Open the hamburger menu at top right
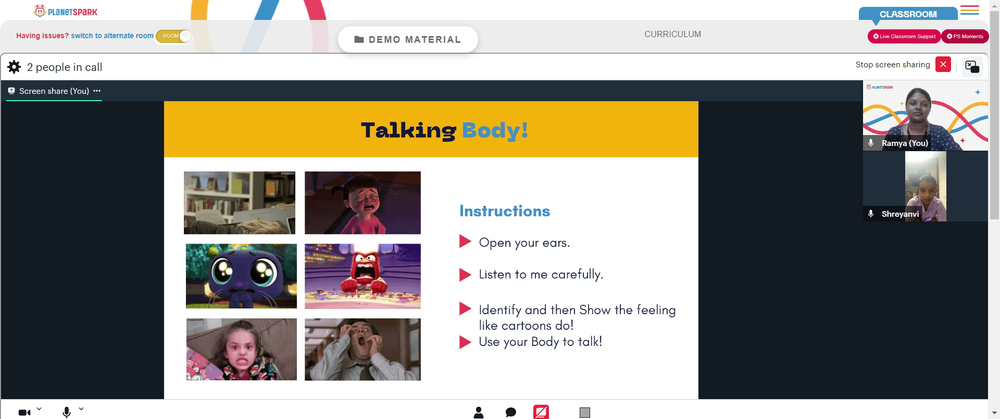The height and width of the screenshot is (419, 1000). tap(969, 10)
